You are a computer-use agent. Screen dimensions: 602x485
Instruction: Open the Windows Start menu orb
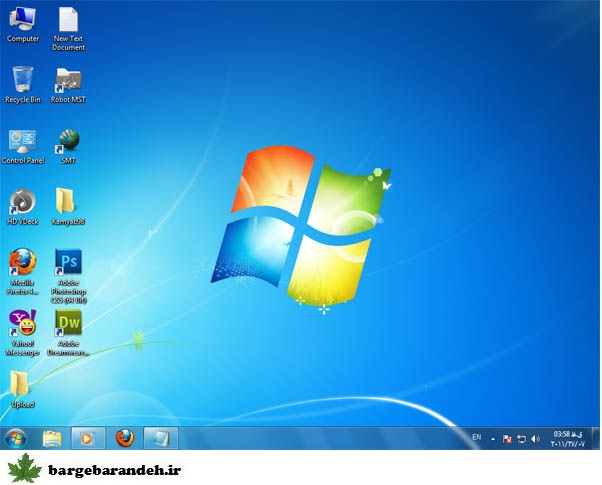16,438
